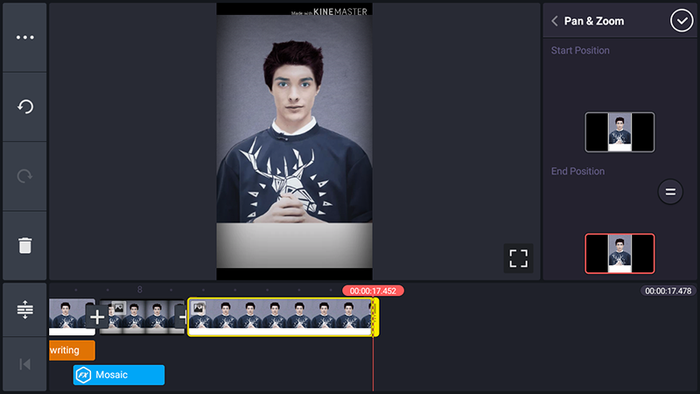Add transition before the selected yellow clip
The width and height of the screenshot is (700, 394).
(181, 317)
